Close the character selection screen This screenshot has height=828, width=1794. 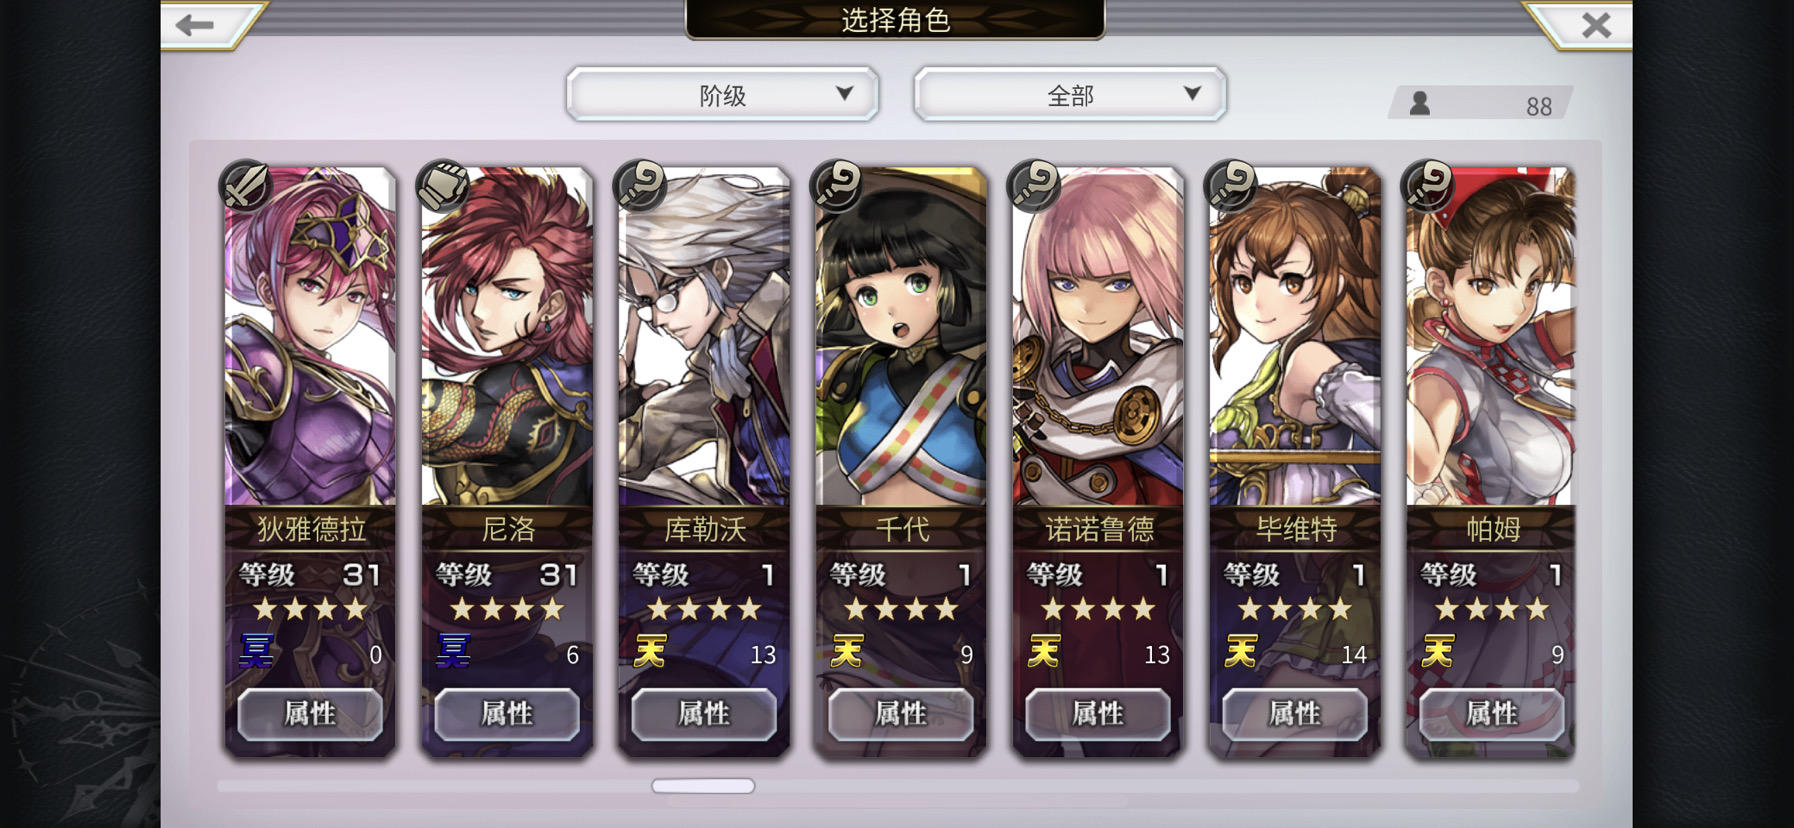(1596, 25)
